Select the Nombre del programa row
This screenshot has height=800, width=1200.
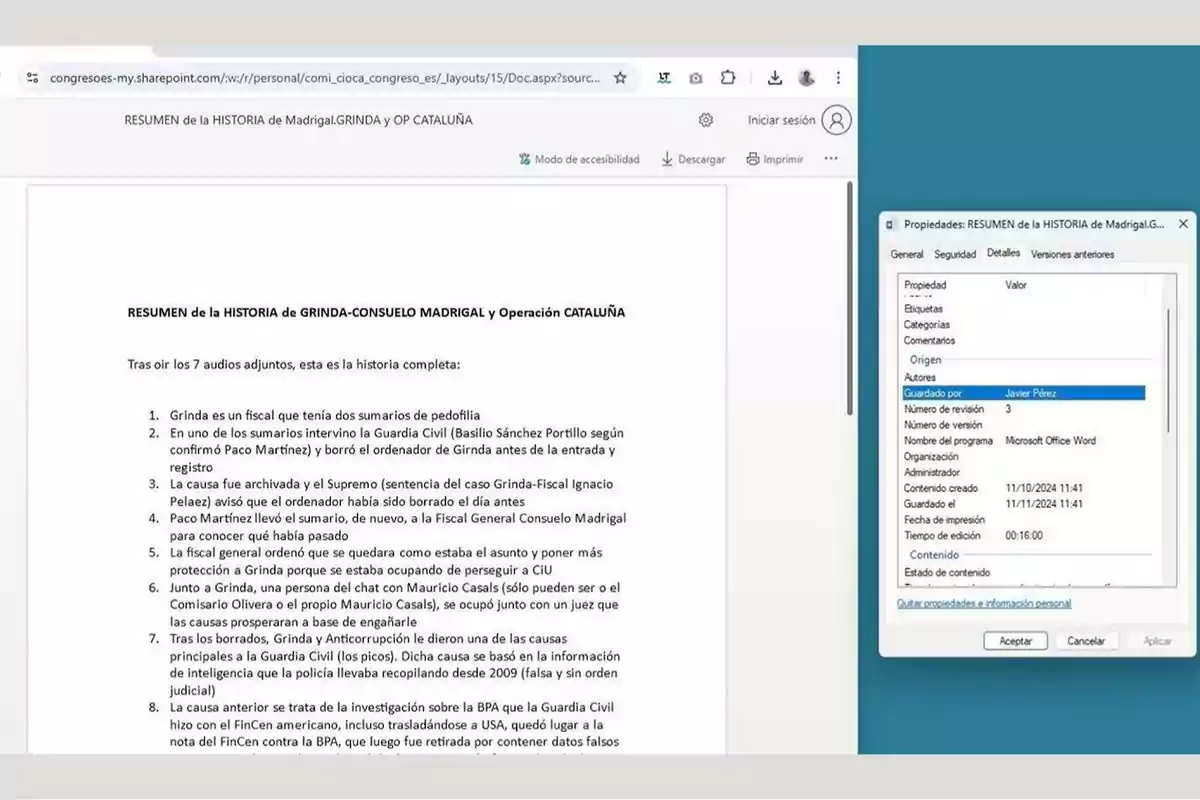coord(1023,441)
